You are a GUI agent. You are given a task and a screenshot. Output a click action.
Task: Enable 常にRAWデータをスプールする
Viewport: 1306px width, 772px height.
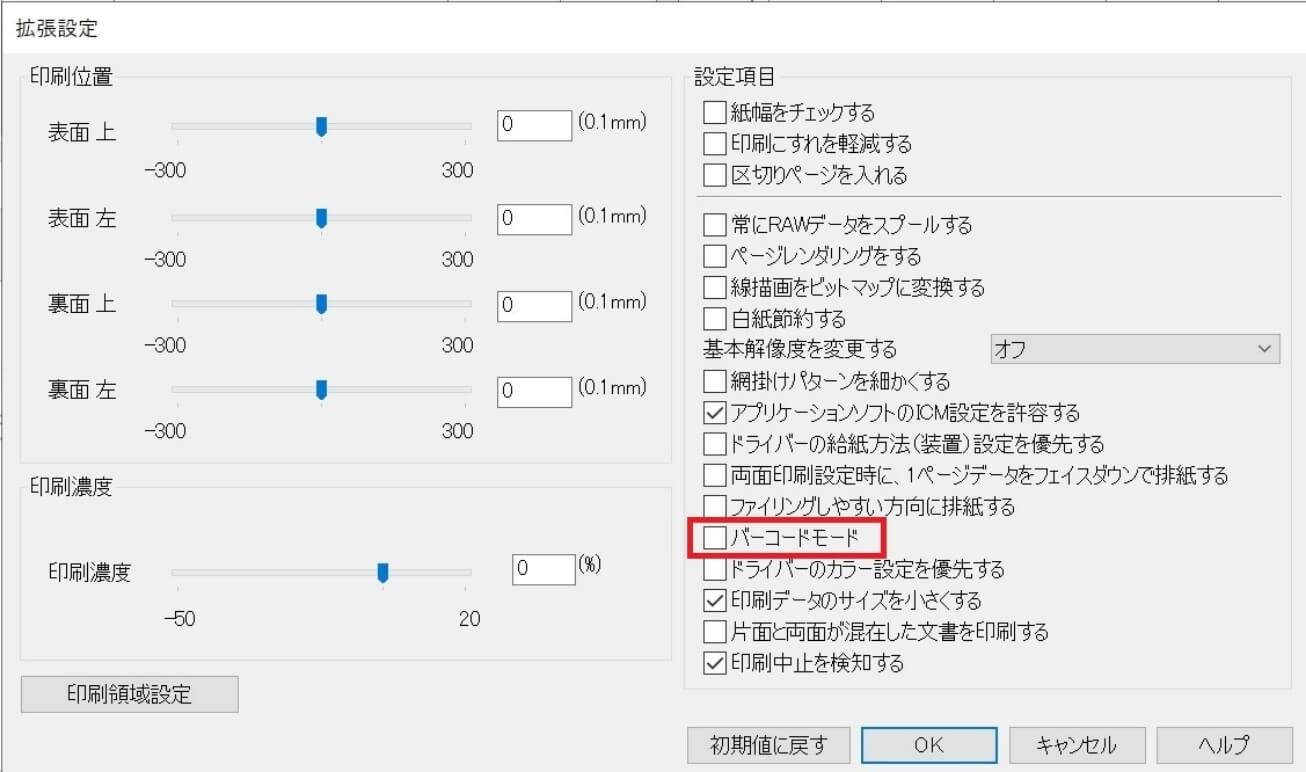point(714,225)
